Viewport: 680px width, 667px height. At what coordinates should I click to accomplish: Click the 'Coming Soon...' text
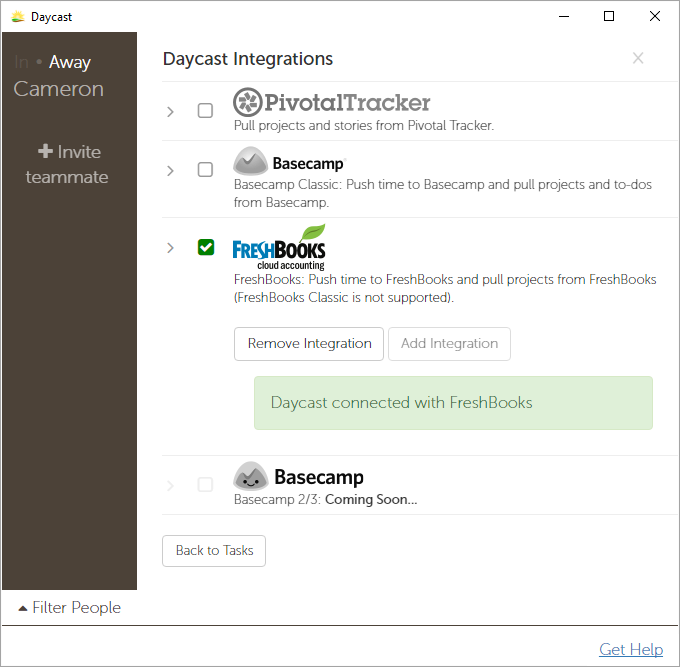[x=371, y=499]
